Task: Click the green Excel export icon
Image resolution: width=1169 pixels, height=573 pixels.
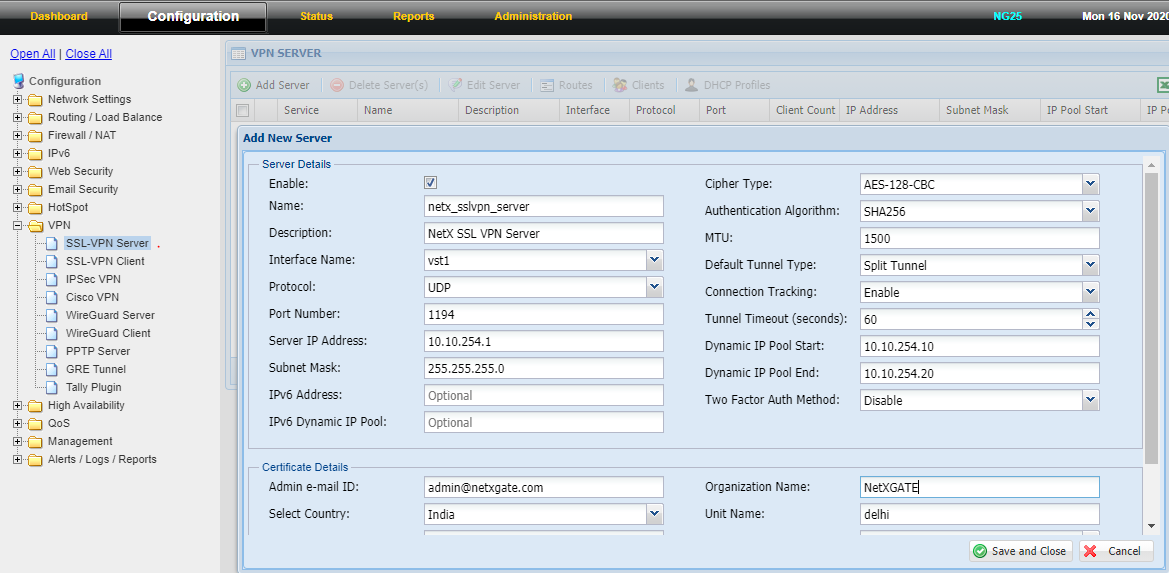Action: pos(1163,85)
